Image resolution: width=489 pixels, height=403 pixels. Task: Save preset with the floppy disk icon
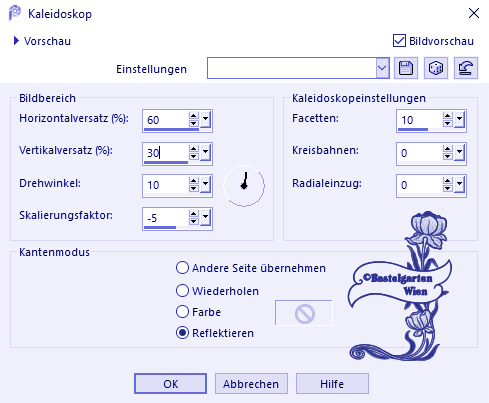point(406,68)
